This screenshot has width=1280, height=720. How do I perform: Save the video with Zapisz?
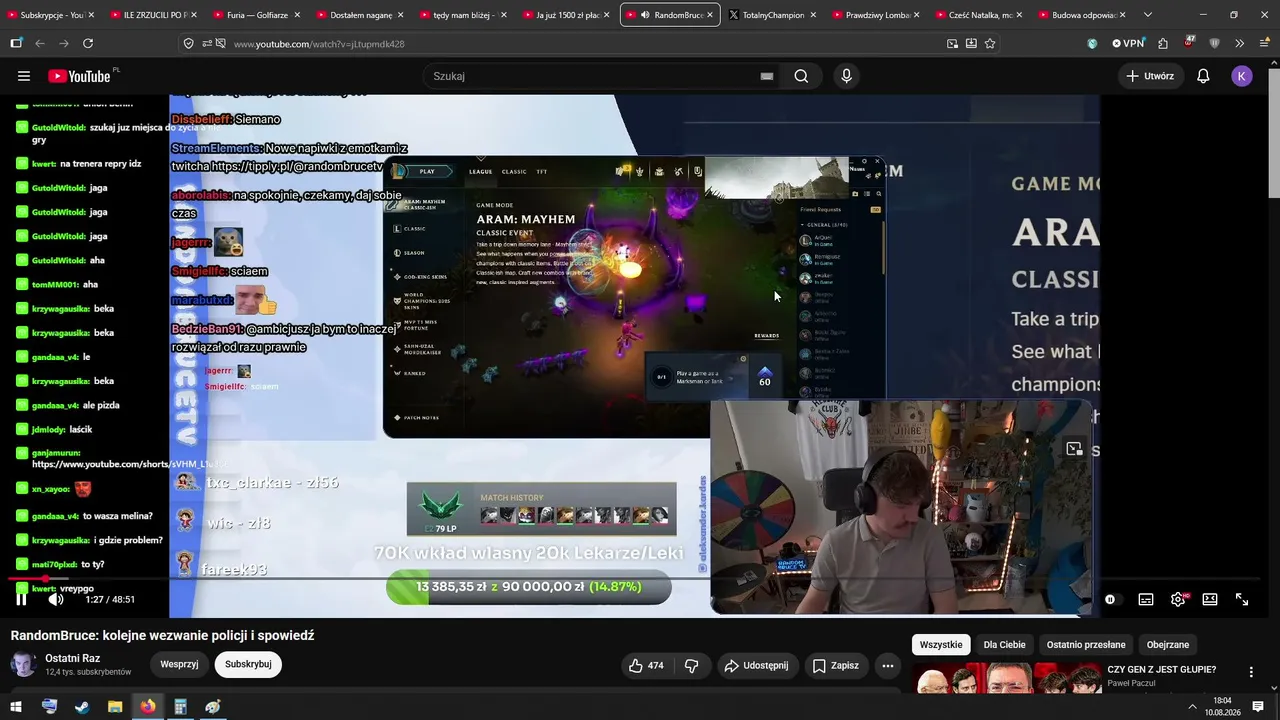pos(835,665)
